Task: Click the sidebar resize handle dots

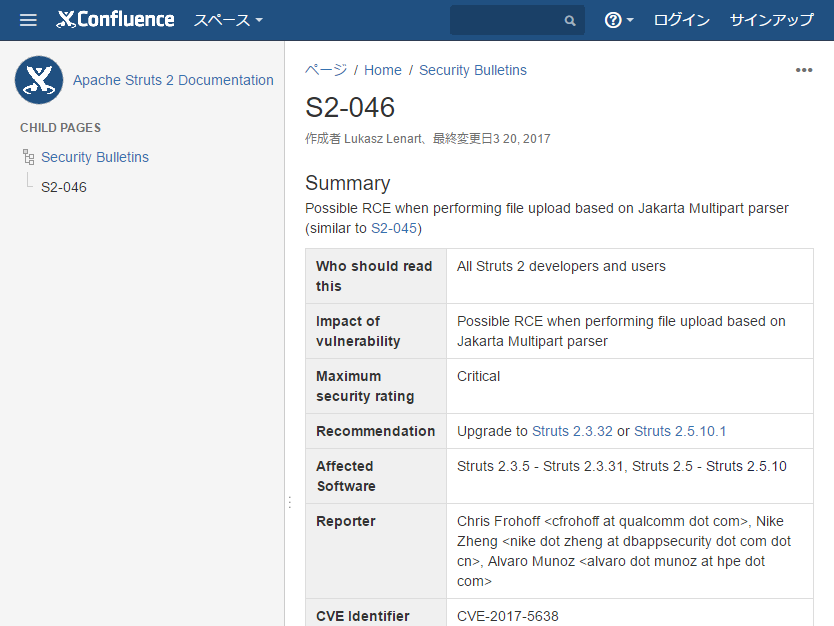Action: pos(289,502)
